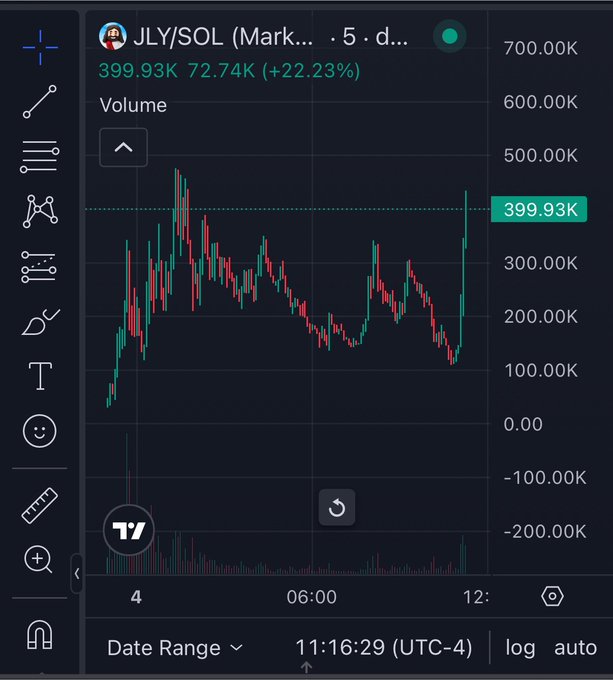The height and width of the screenshot is (680, 613).
Task: Click the 0.00 price axis label
Action: 523,424
